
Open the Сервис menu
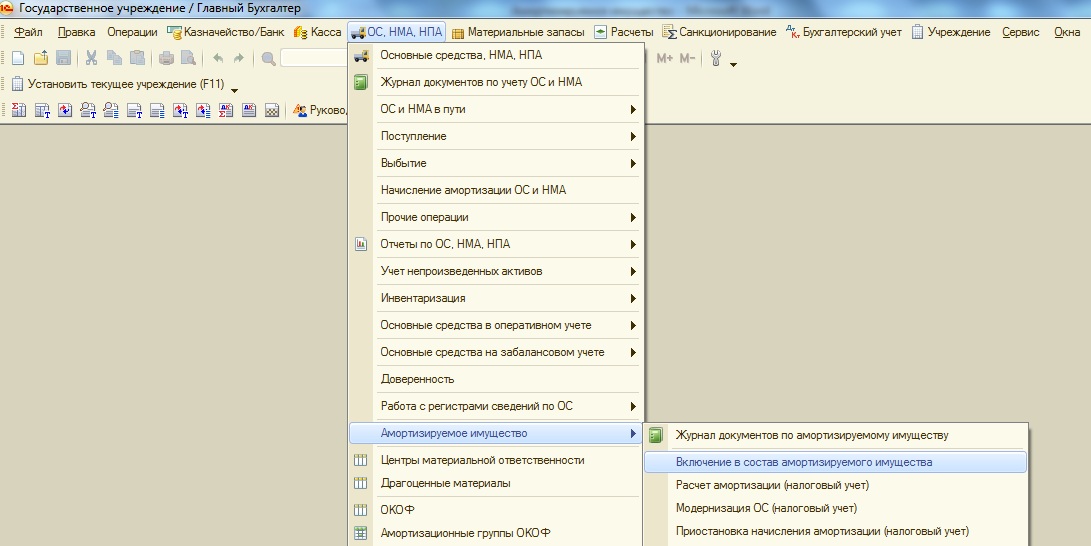(1021, 32)
